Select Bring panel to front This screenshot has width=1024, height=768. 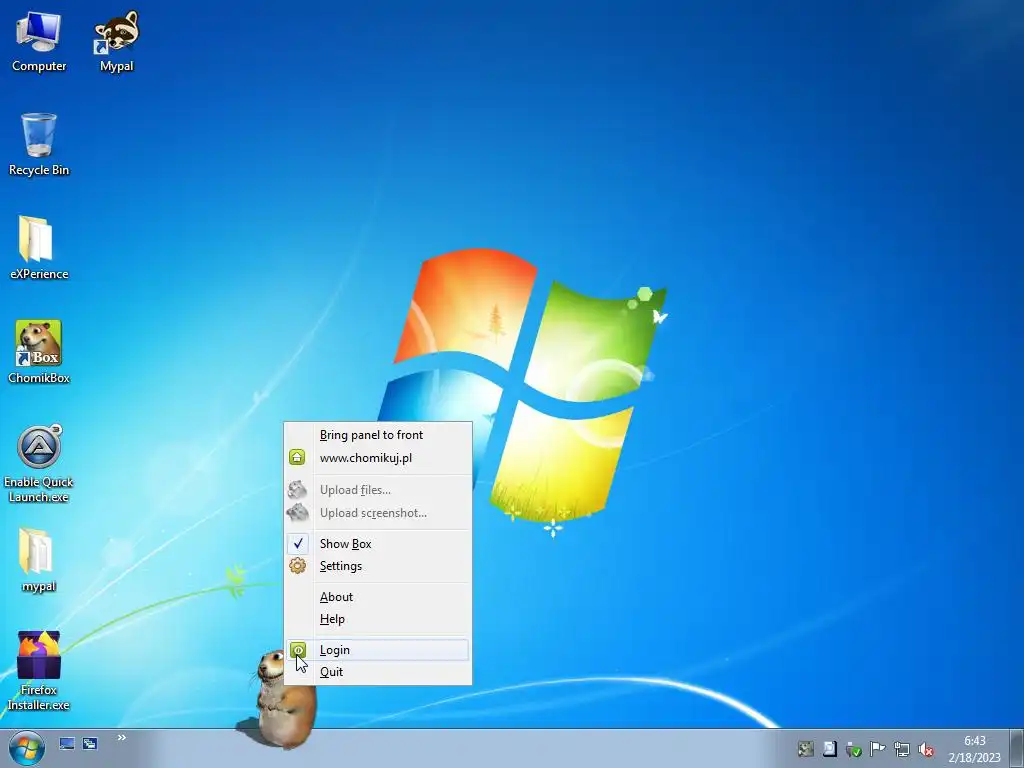point(377,435)
